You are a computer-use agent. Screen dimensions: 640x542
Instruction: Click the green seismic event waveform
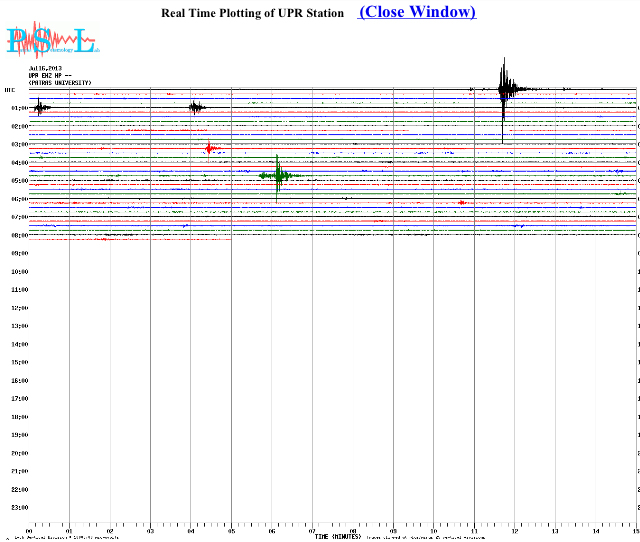(x=279, y=176)
